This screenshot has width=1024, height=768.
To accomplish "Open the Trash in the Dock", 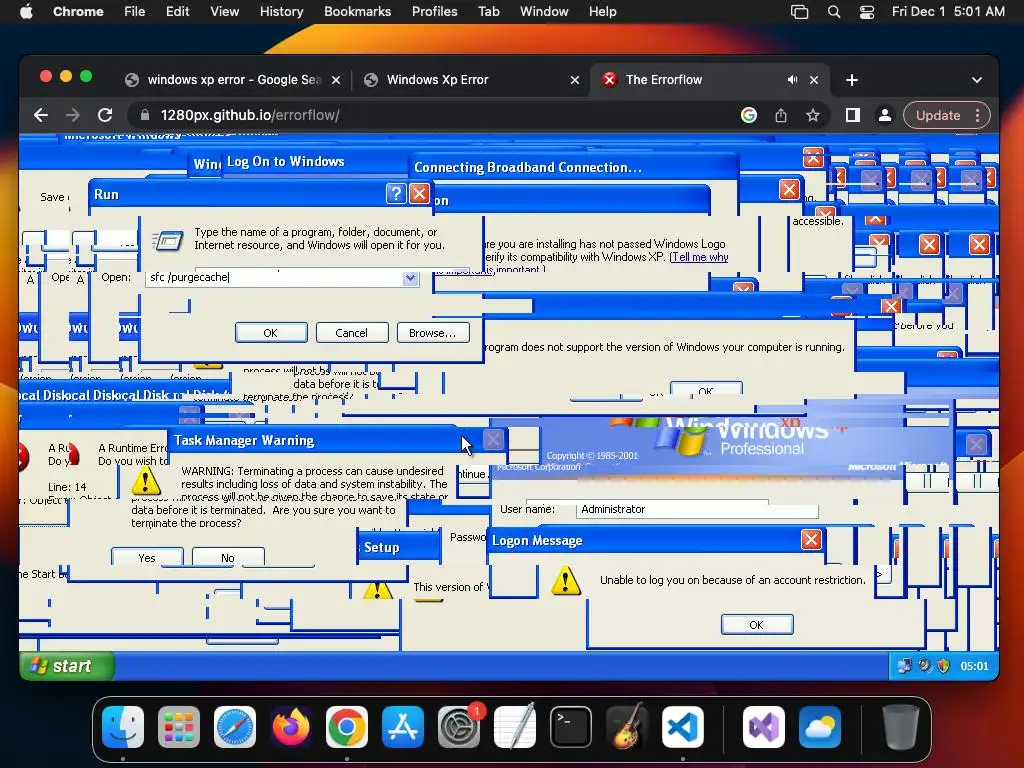I will click(x=901, y=727).
